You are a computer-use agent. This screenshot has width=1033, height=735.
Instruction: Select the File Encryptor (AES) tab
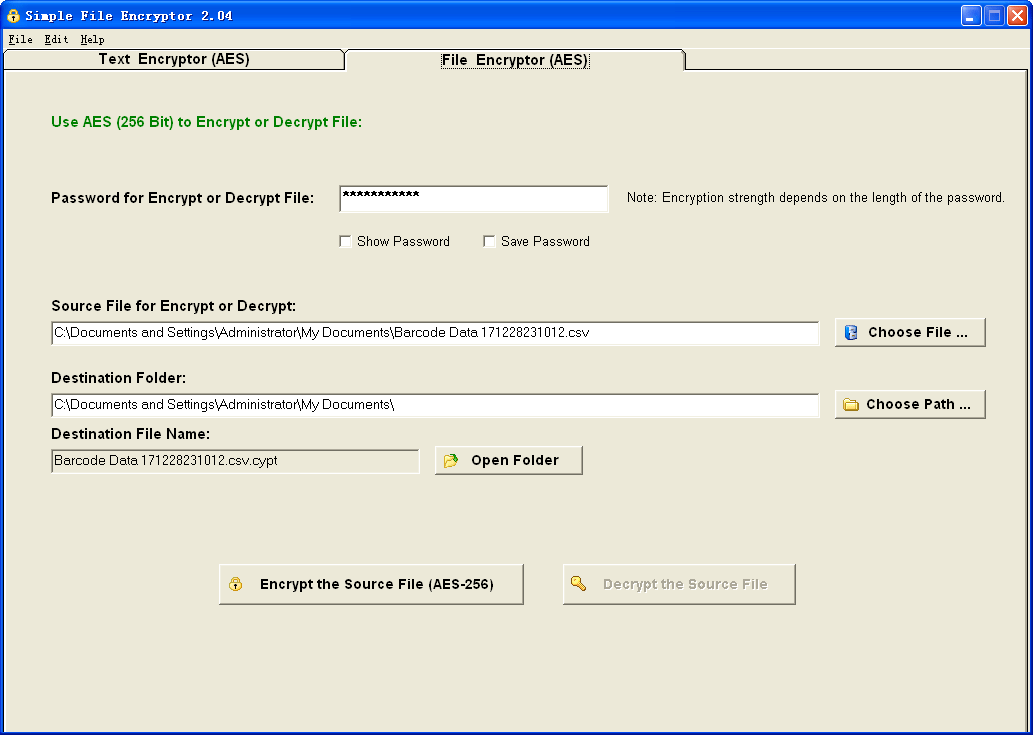tap(515, 61)
